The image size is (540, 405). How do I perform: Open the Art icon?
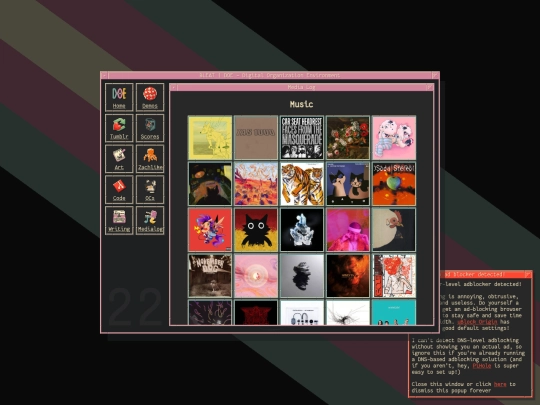[119, 158]
